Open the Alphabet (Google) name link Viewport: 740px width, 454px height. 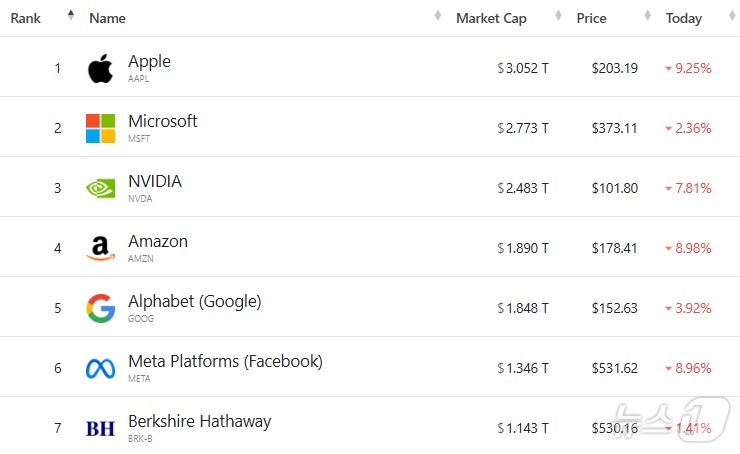point(194,302)
